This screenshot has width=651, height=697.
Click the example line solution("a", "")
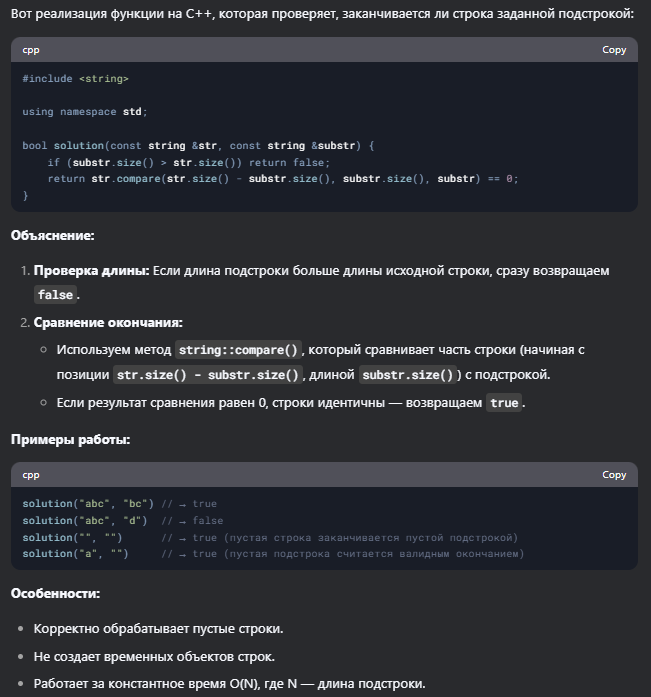273,553
